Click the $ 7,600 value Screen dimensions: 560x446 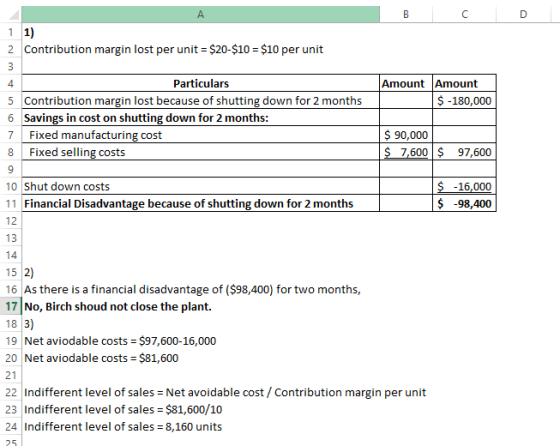tap(406, 152)
